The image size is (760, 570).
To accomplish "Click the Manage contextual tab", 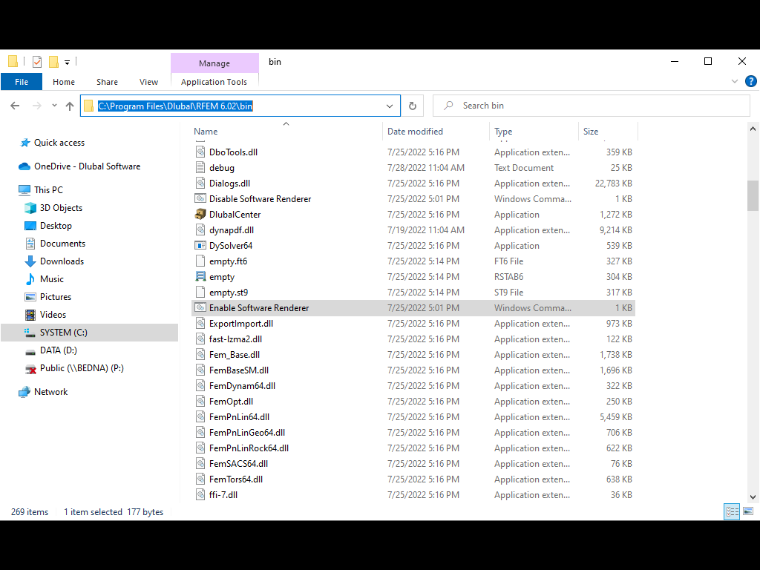I will pos(214,63).
